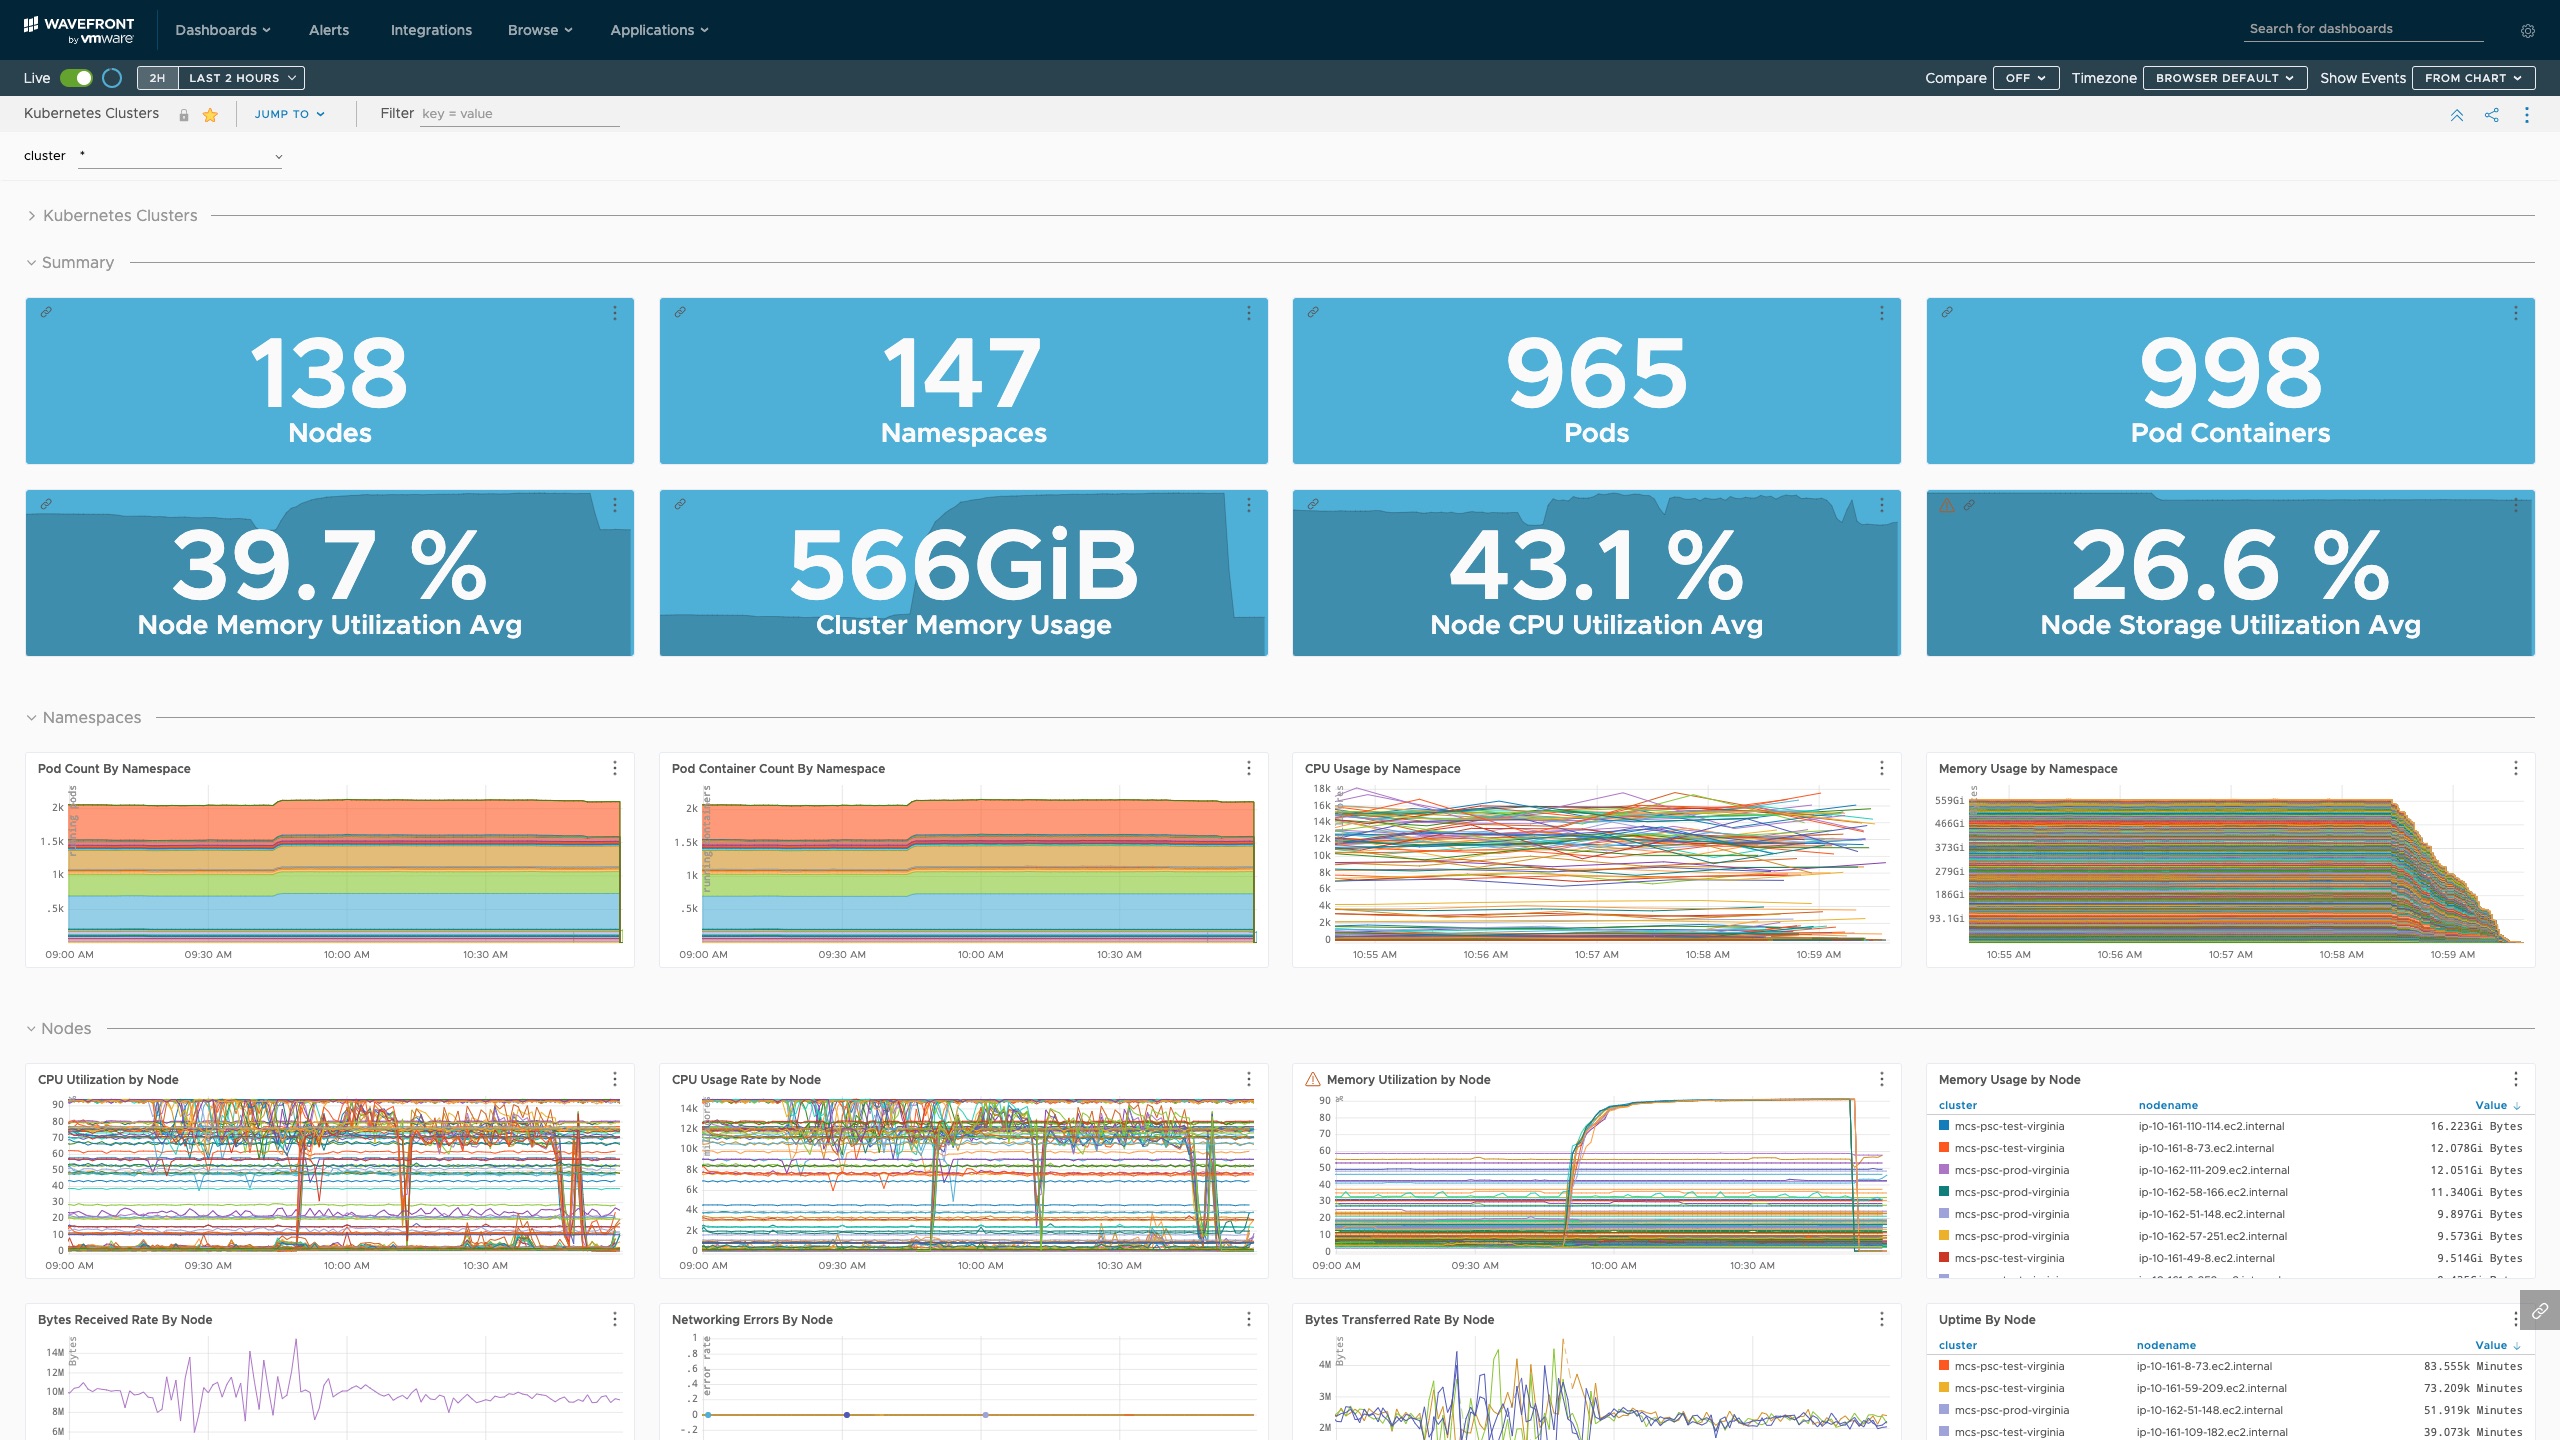2560x1440 pixels.
Task: Click the 138 Nodes summary tile
Action: (329, 381)
